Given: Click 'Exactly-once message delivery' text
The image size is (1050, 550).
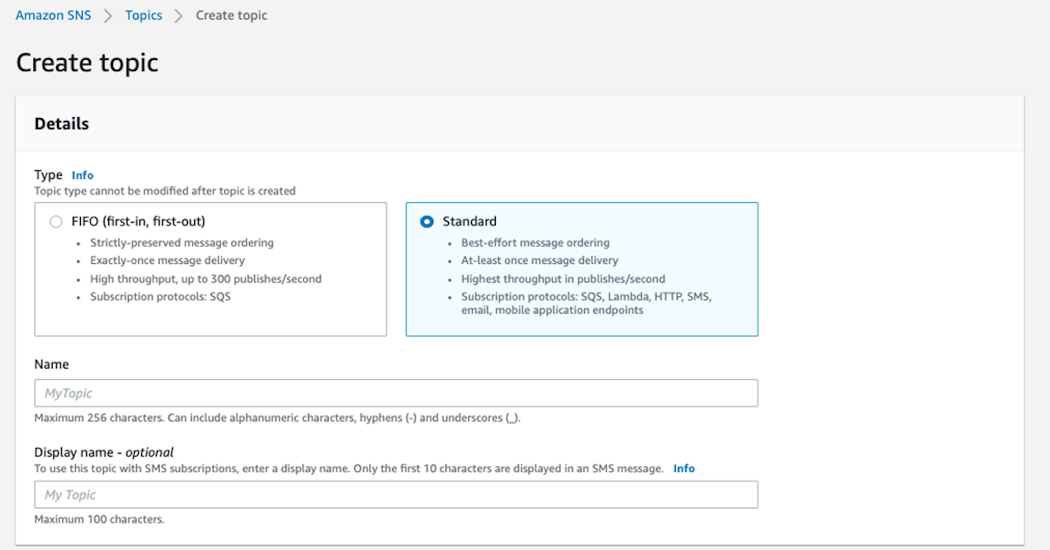Looking at the screenshot, I should tap(167, 261).
